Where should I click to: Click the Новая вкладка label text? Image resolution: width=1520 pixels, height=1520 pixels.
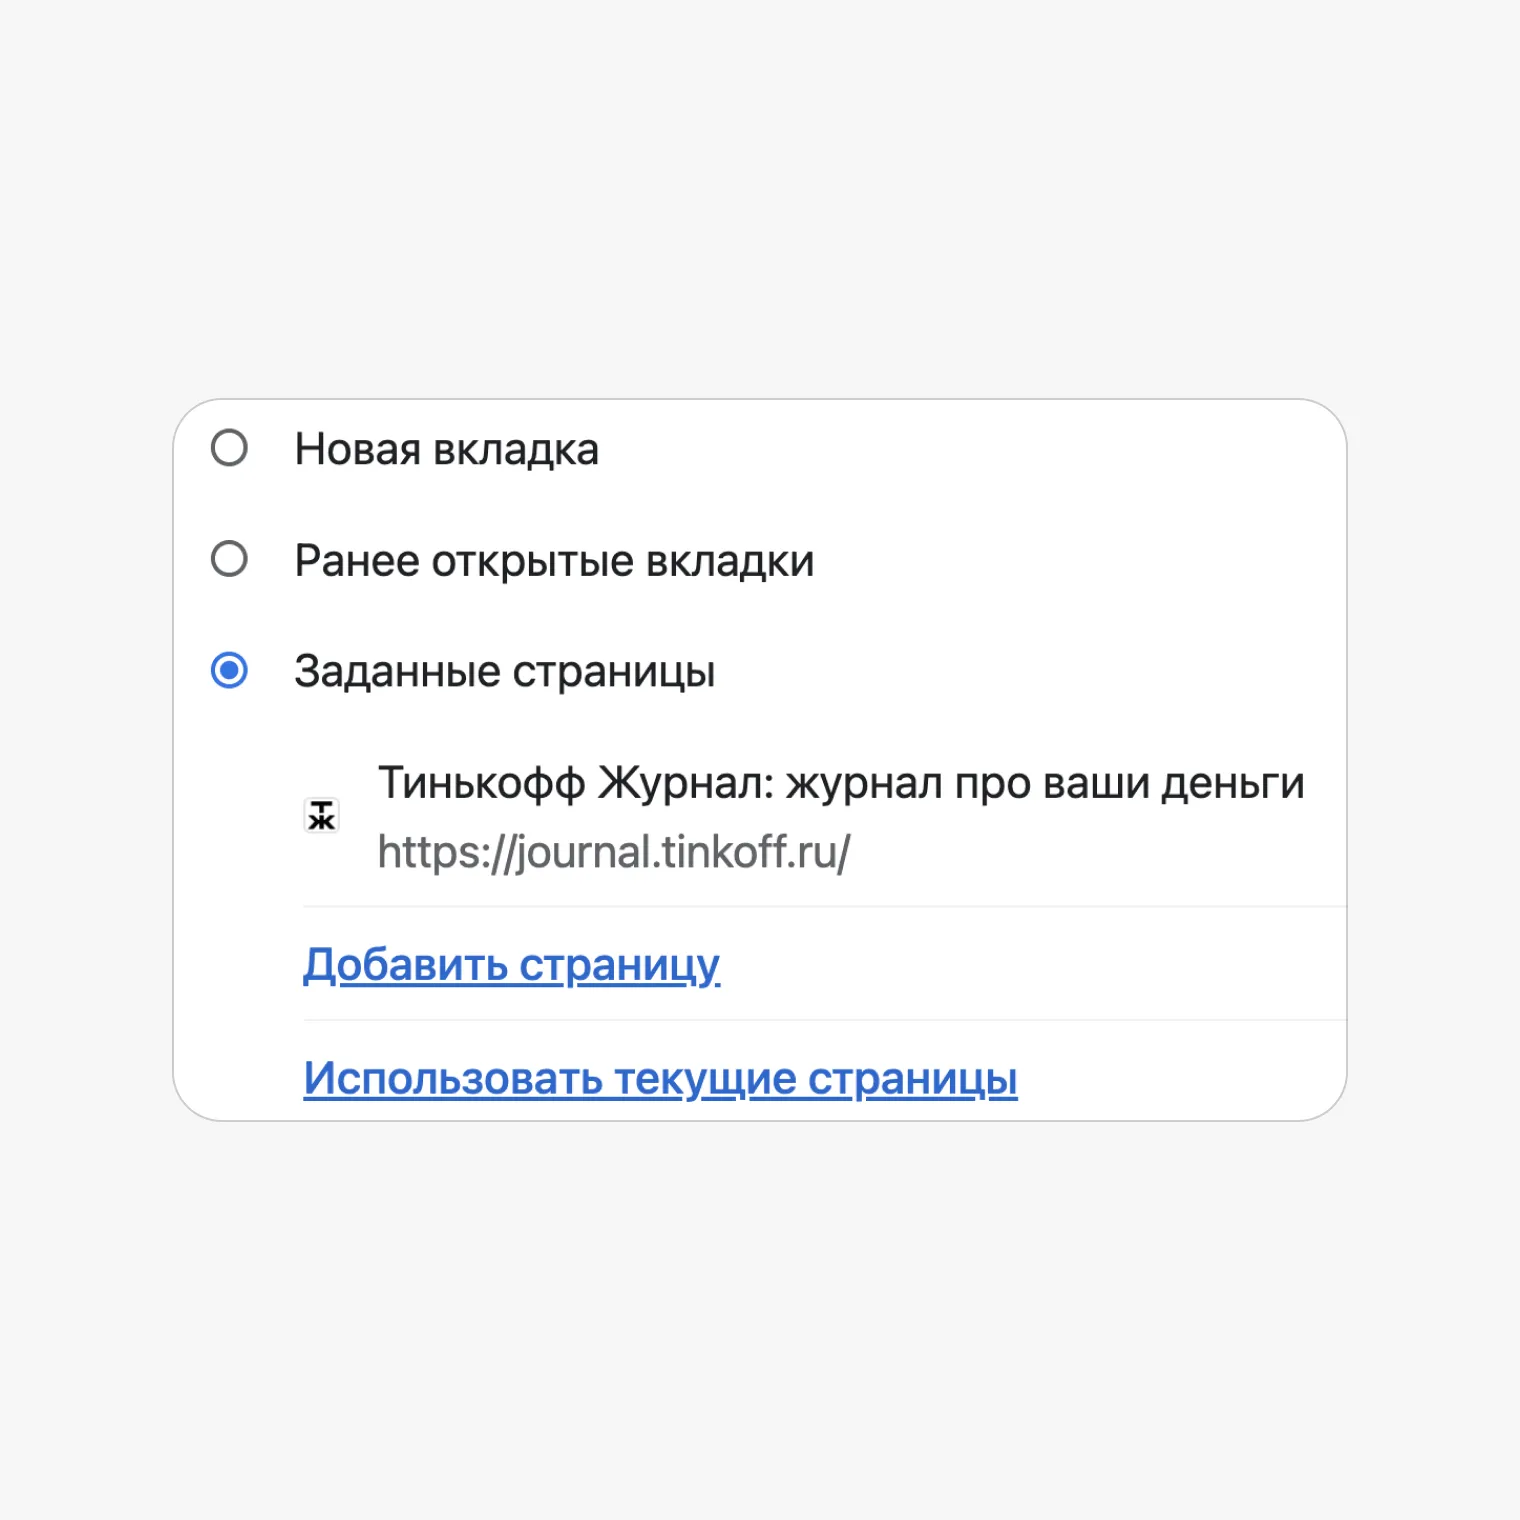446,449
